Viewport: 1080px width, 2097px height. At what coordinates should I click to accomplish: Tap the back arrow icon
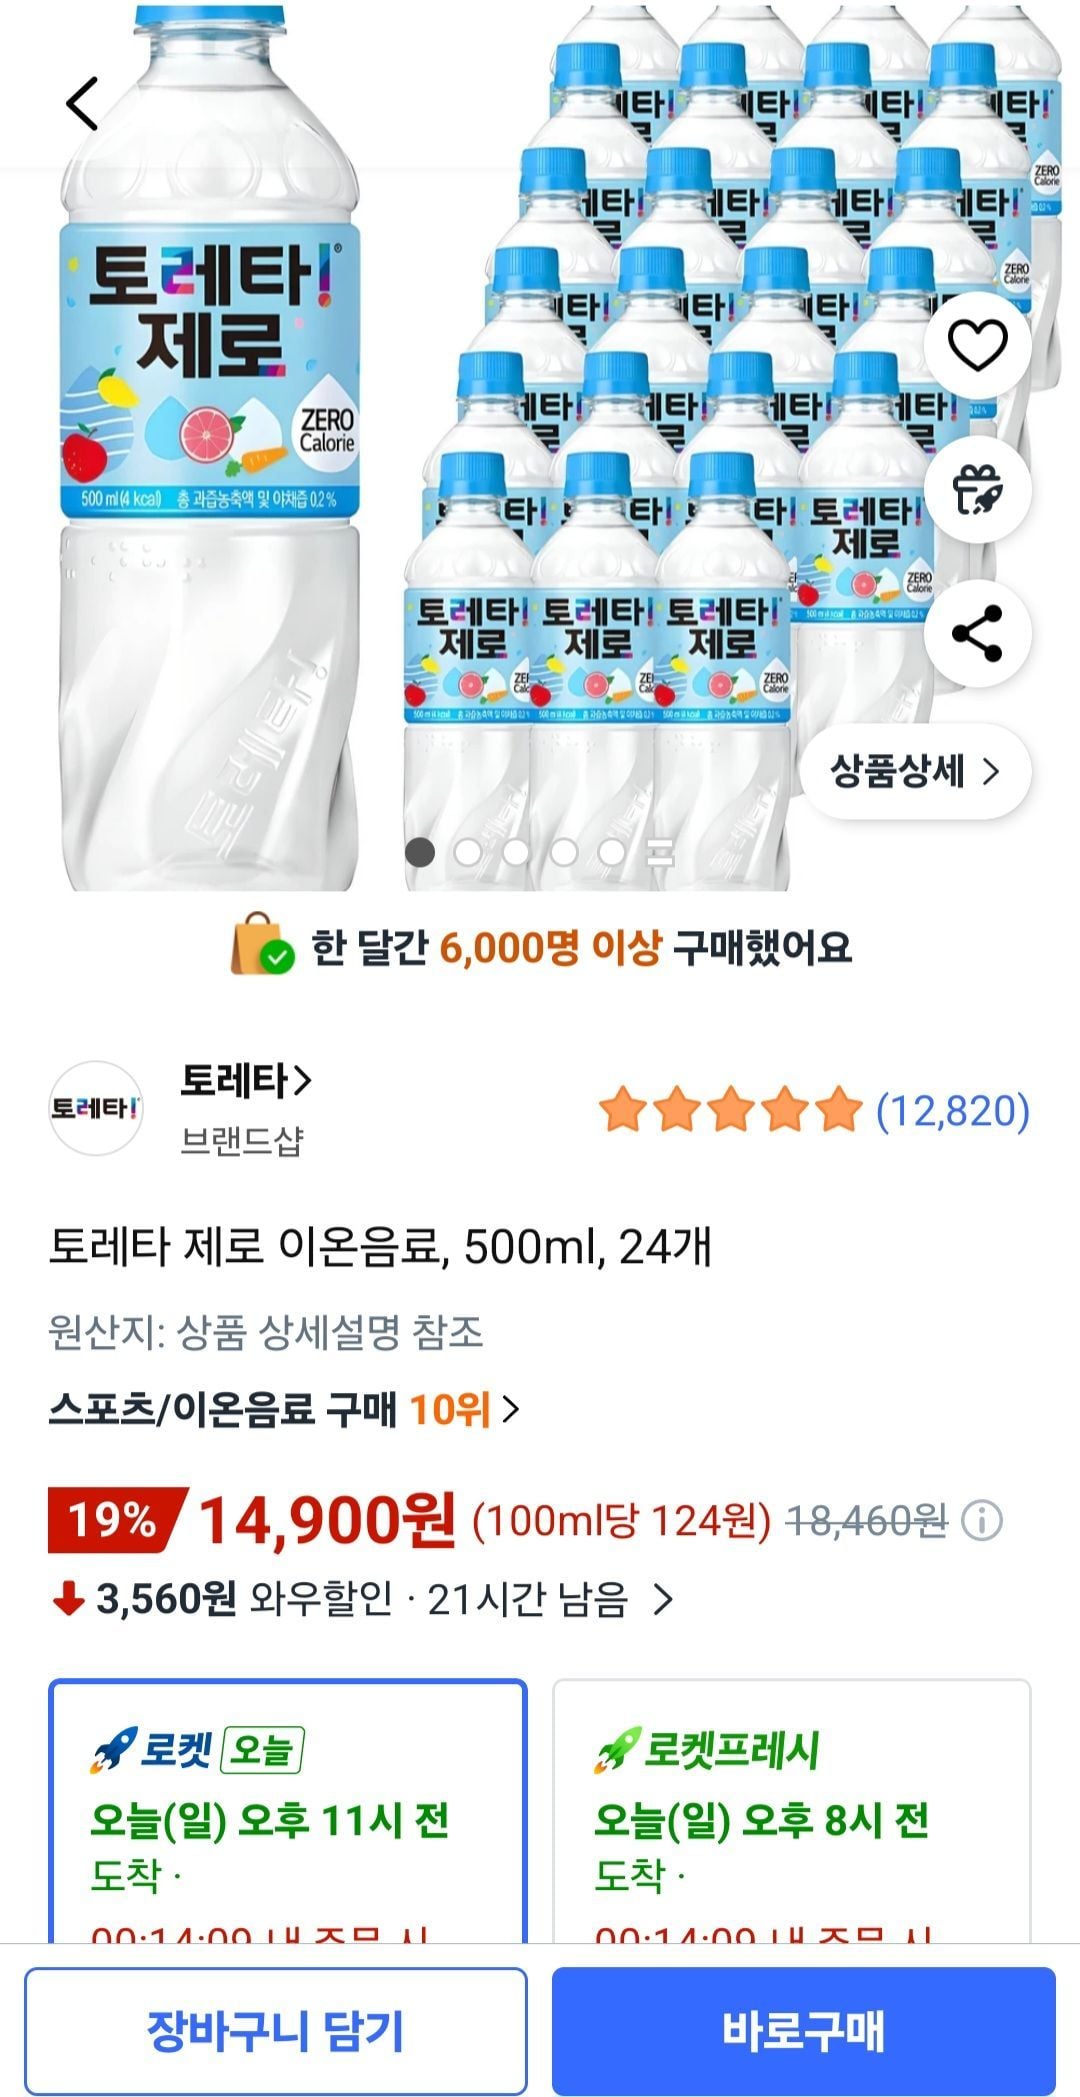coord(82,104)
